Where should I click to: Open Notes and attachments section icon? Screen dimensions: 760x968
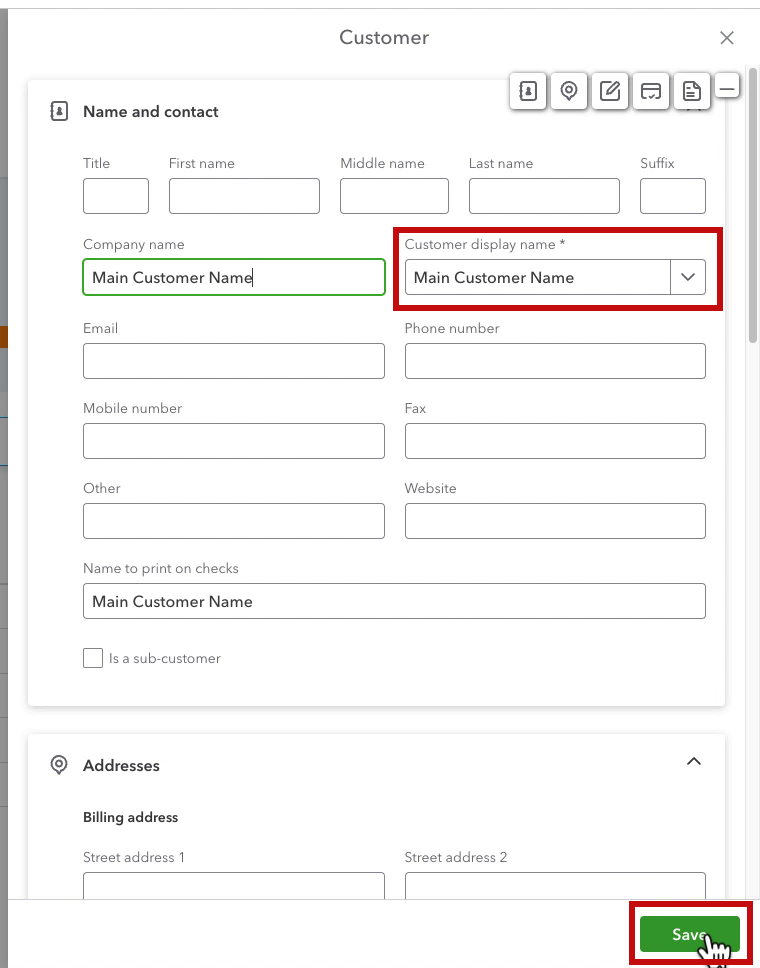tap(610, 91)
